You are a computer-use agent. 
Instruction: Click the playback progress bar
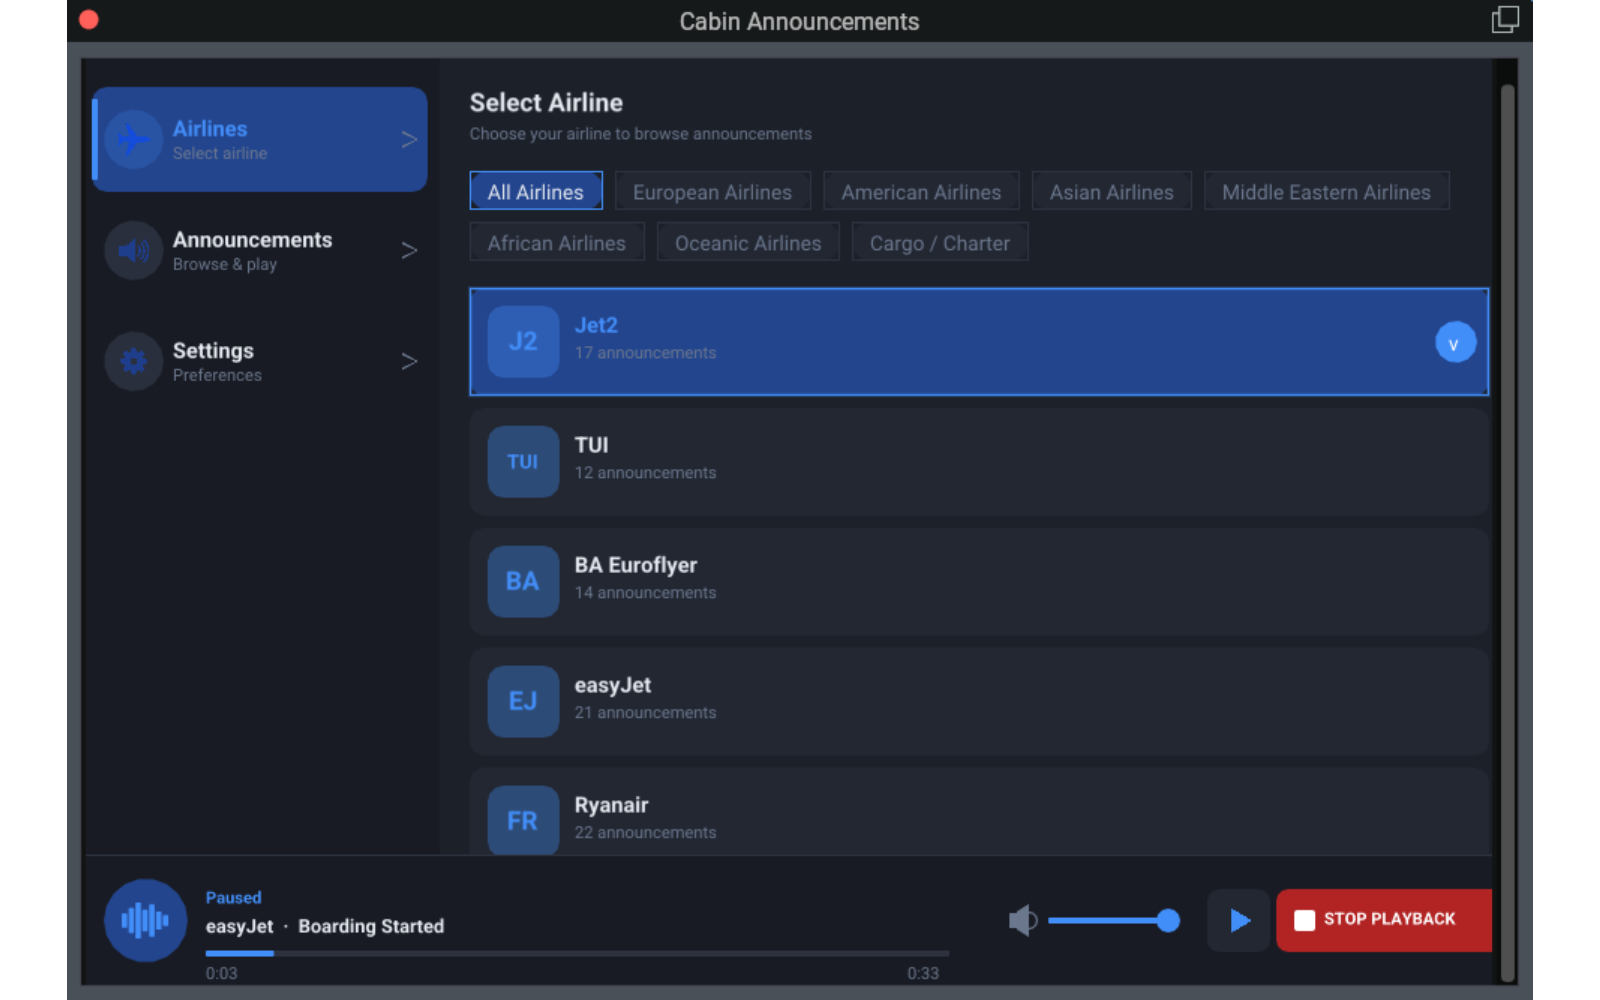577,953
